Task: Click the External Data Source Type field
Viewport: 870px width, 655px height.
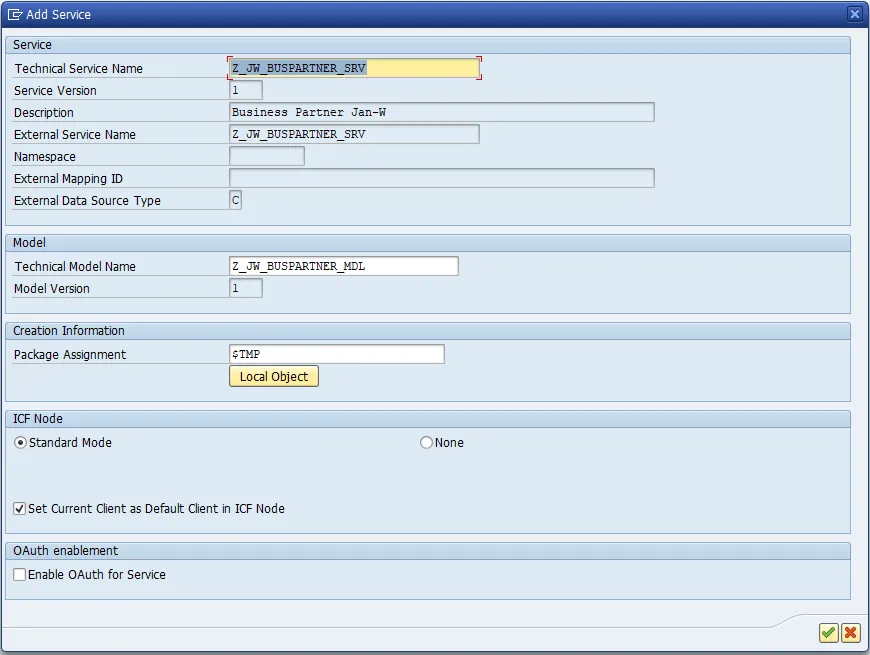Action: coord(236,200)
